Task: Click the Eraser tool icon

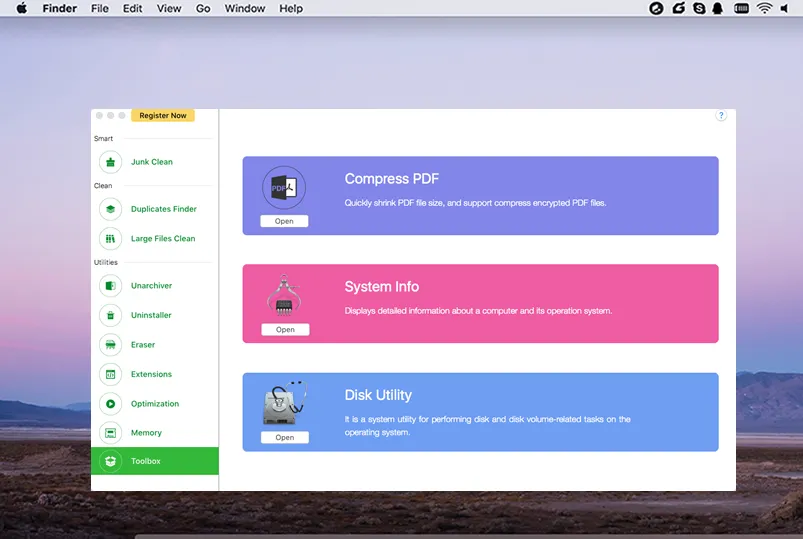Action: 110,345
